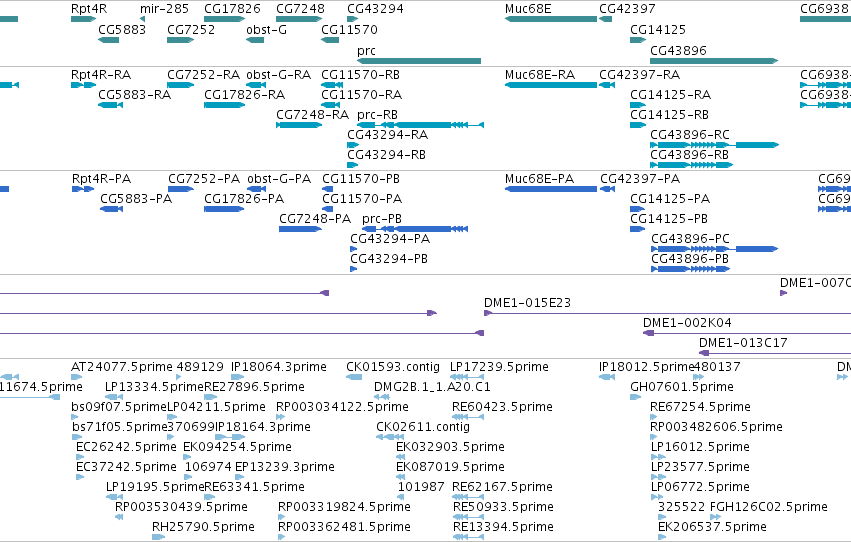Screen dimensions: 851x542
Task: Select the CG11570-RA transcript label
Action: pyautogui.click(x=362, y=95)
